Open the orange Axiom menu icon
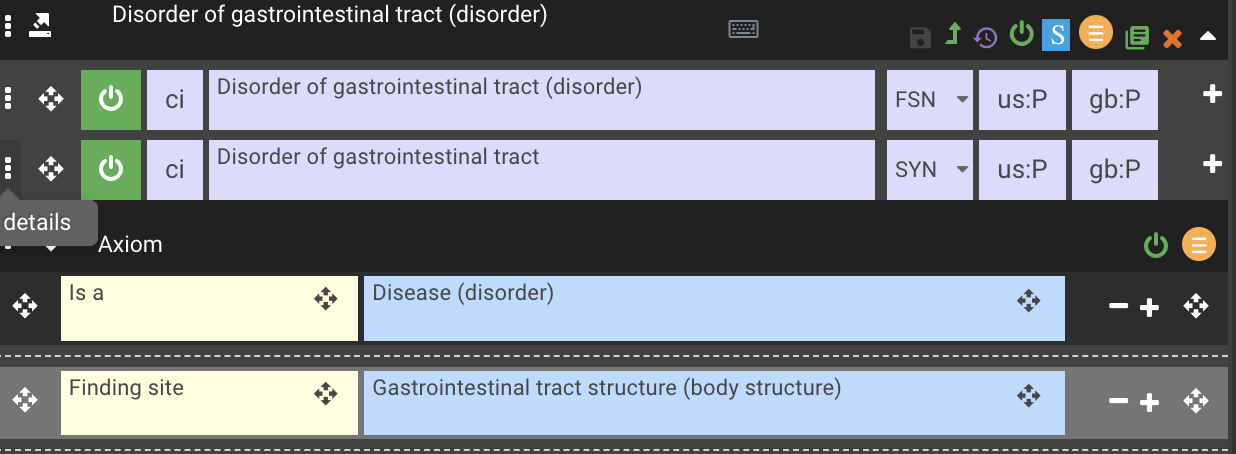The height and width of the screenshot is (454, 1236). point(1199,244)
